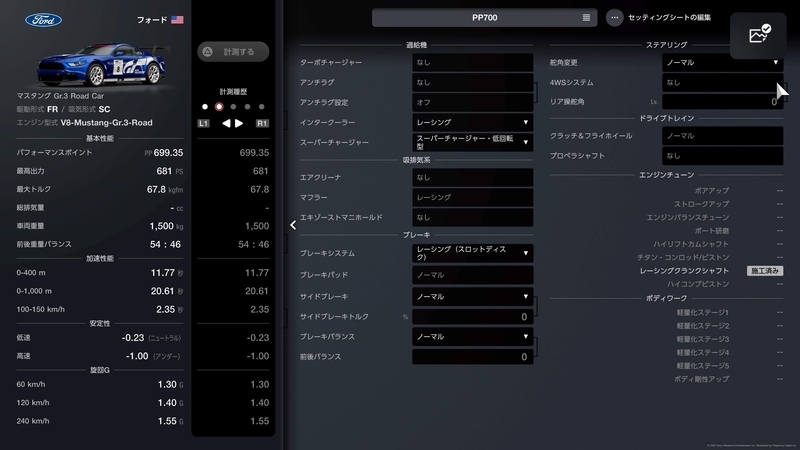The image size is (800, 450).
Task: Open the PP700 settings sheet list
Action: click(x=484, y=18)
